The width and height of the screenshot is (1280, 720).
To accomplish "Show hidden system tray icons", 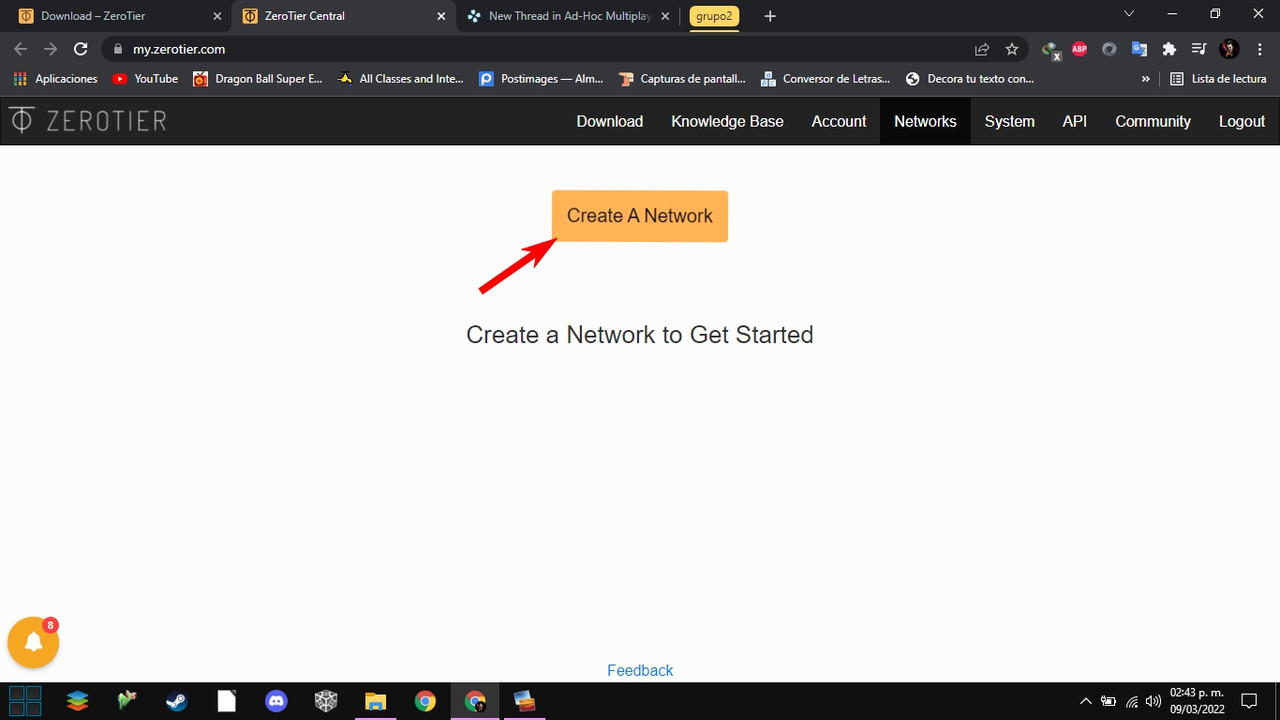I will click(1086, 701).
